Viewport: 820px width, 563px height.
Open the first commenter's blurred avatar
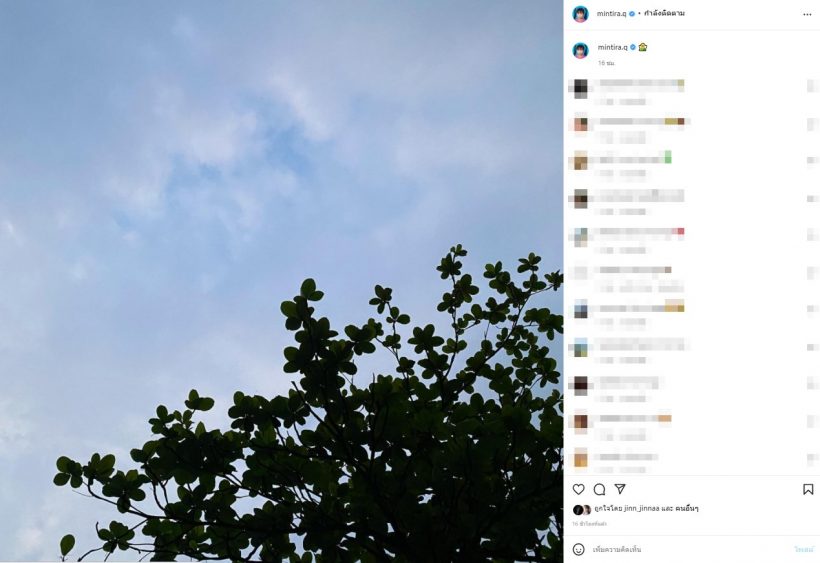580,88
